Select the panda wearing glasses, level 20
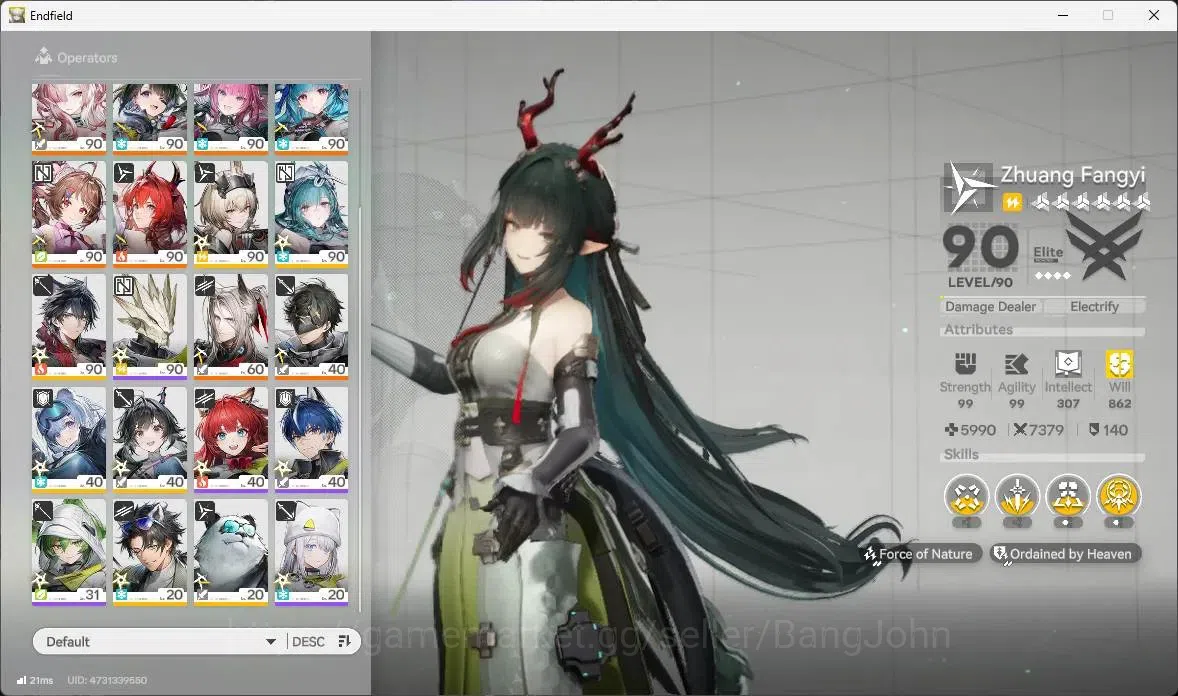Viewport: 1178px width, 696px height. (x=231, y=552)
